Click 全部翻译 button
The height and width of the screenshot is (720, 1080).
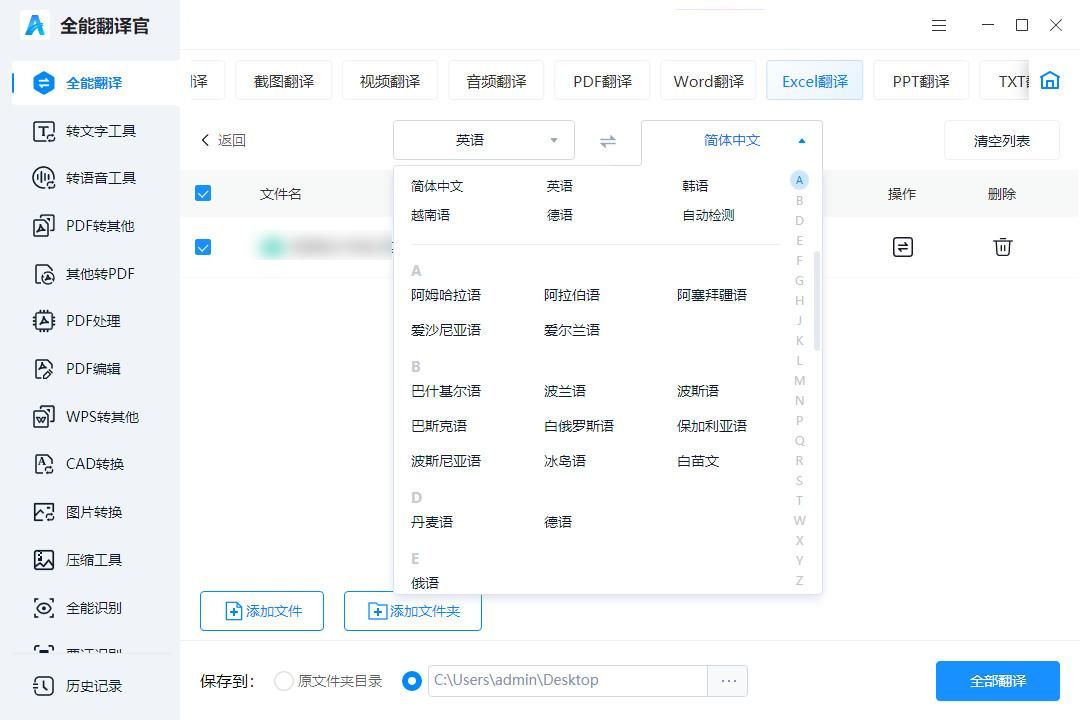997,681
